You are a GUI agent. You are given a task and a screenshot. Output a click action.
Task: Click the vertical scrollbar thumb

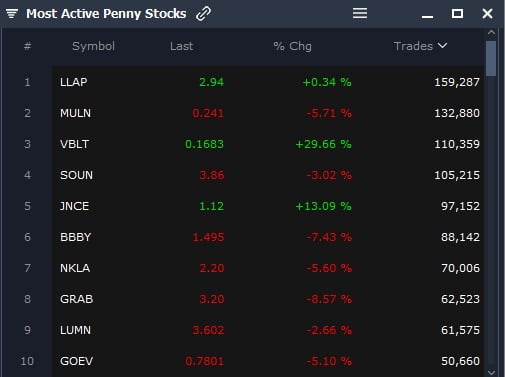pyautogui.click(x=491, y=59)
